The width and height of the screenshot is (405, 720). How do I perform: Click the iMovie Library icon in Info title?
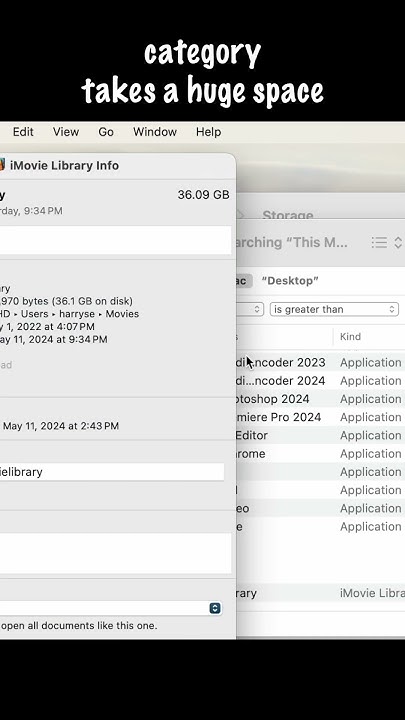2,165
